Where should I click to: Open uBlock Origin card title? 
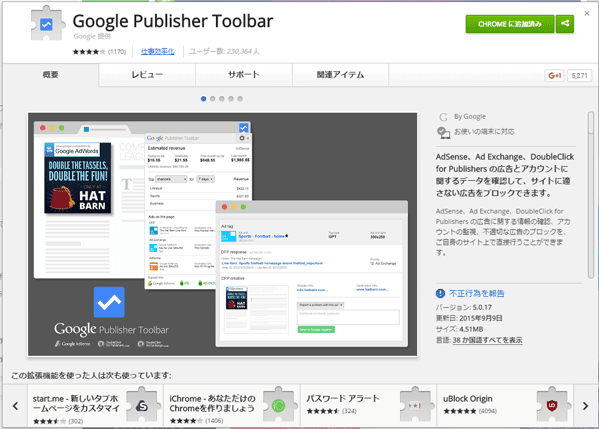coord(468,398)
